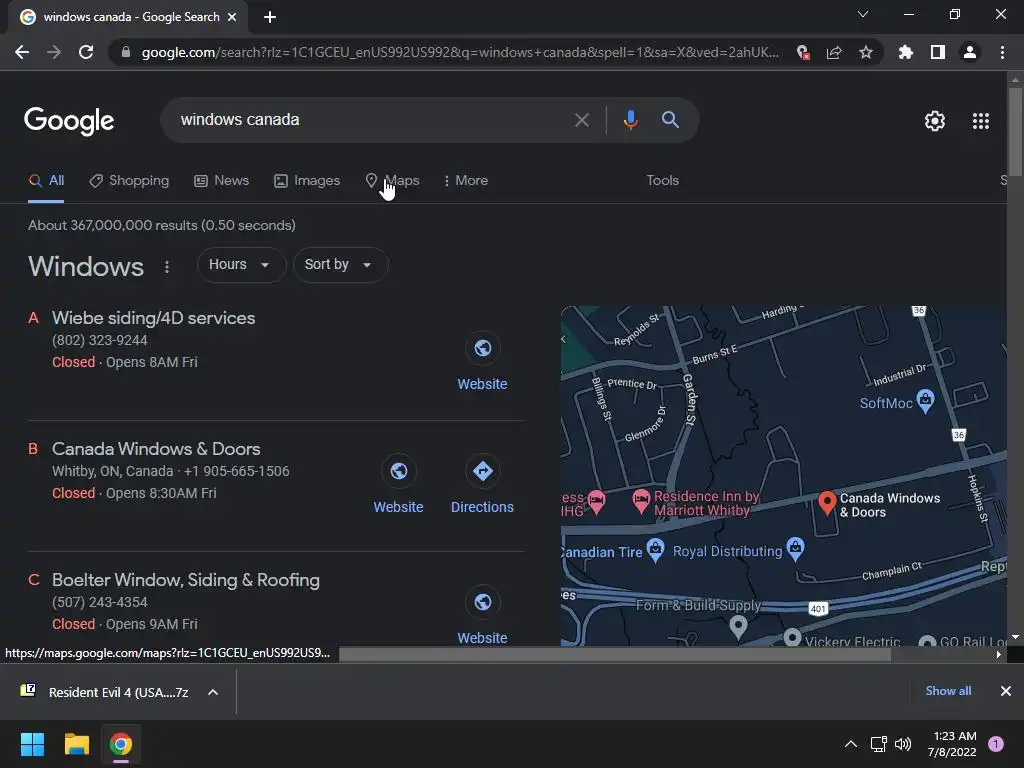The image size is (1024, 768).
Task: Select Form & Build Supply map pin
Action: coord(738,627)
